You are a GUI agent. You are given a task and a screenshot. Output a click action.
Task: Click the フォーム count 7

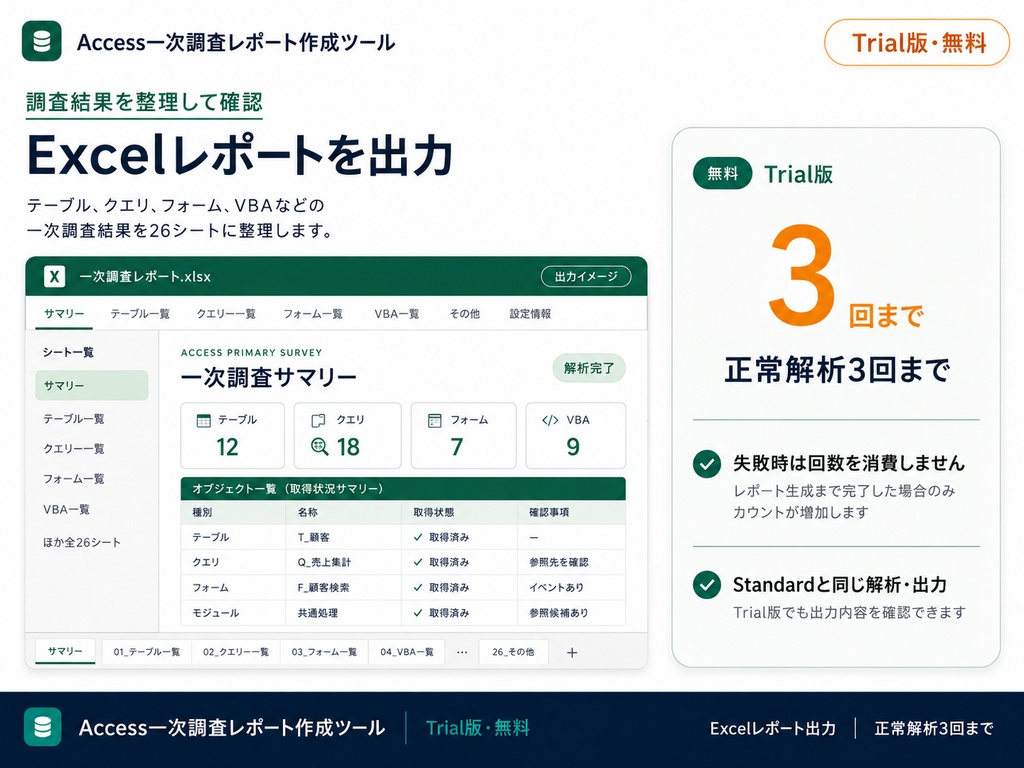point(456,447)
